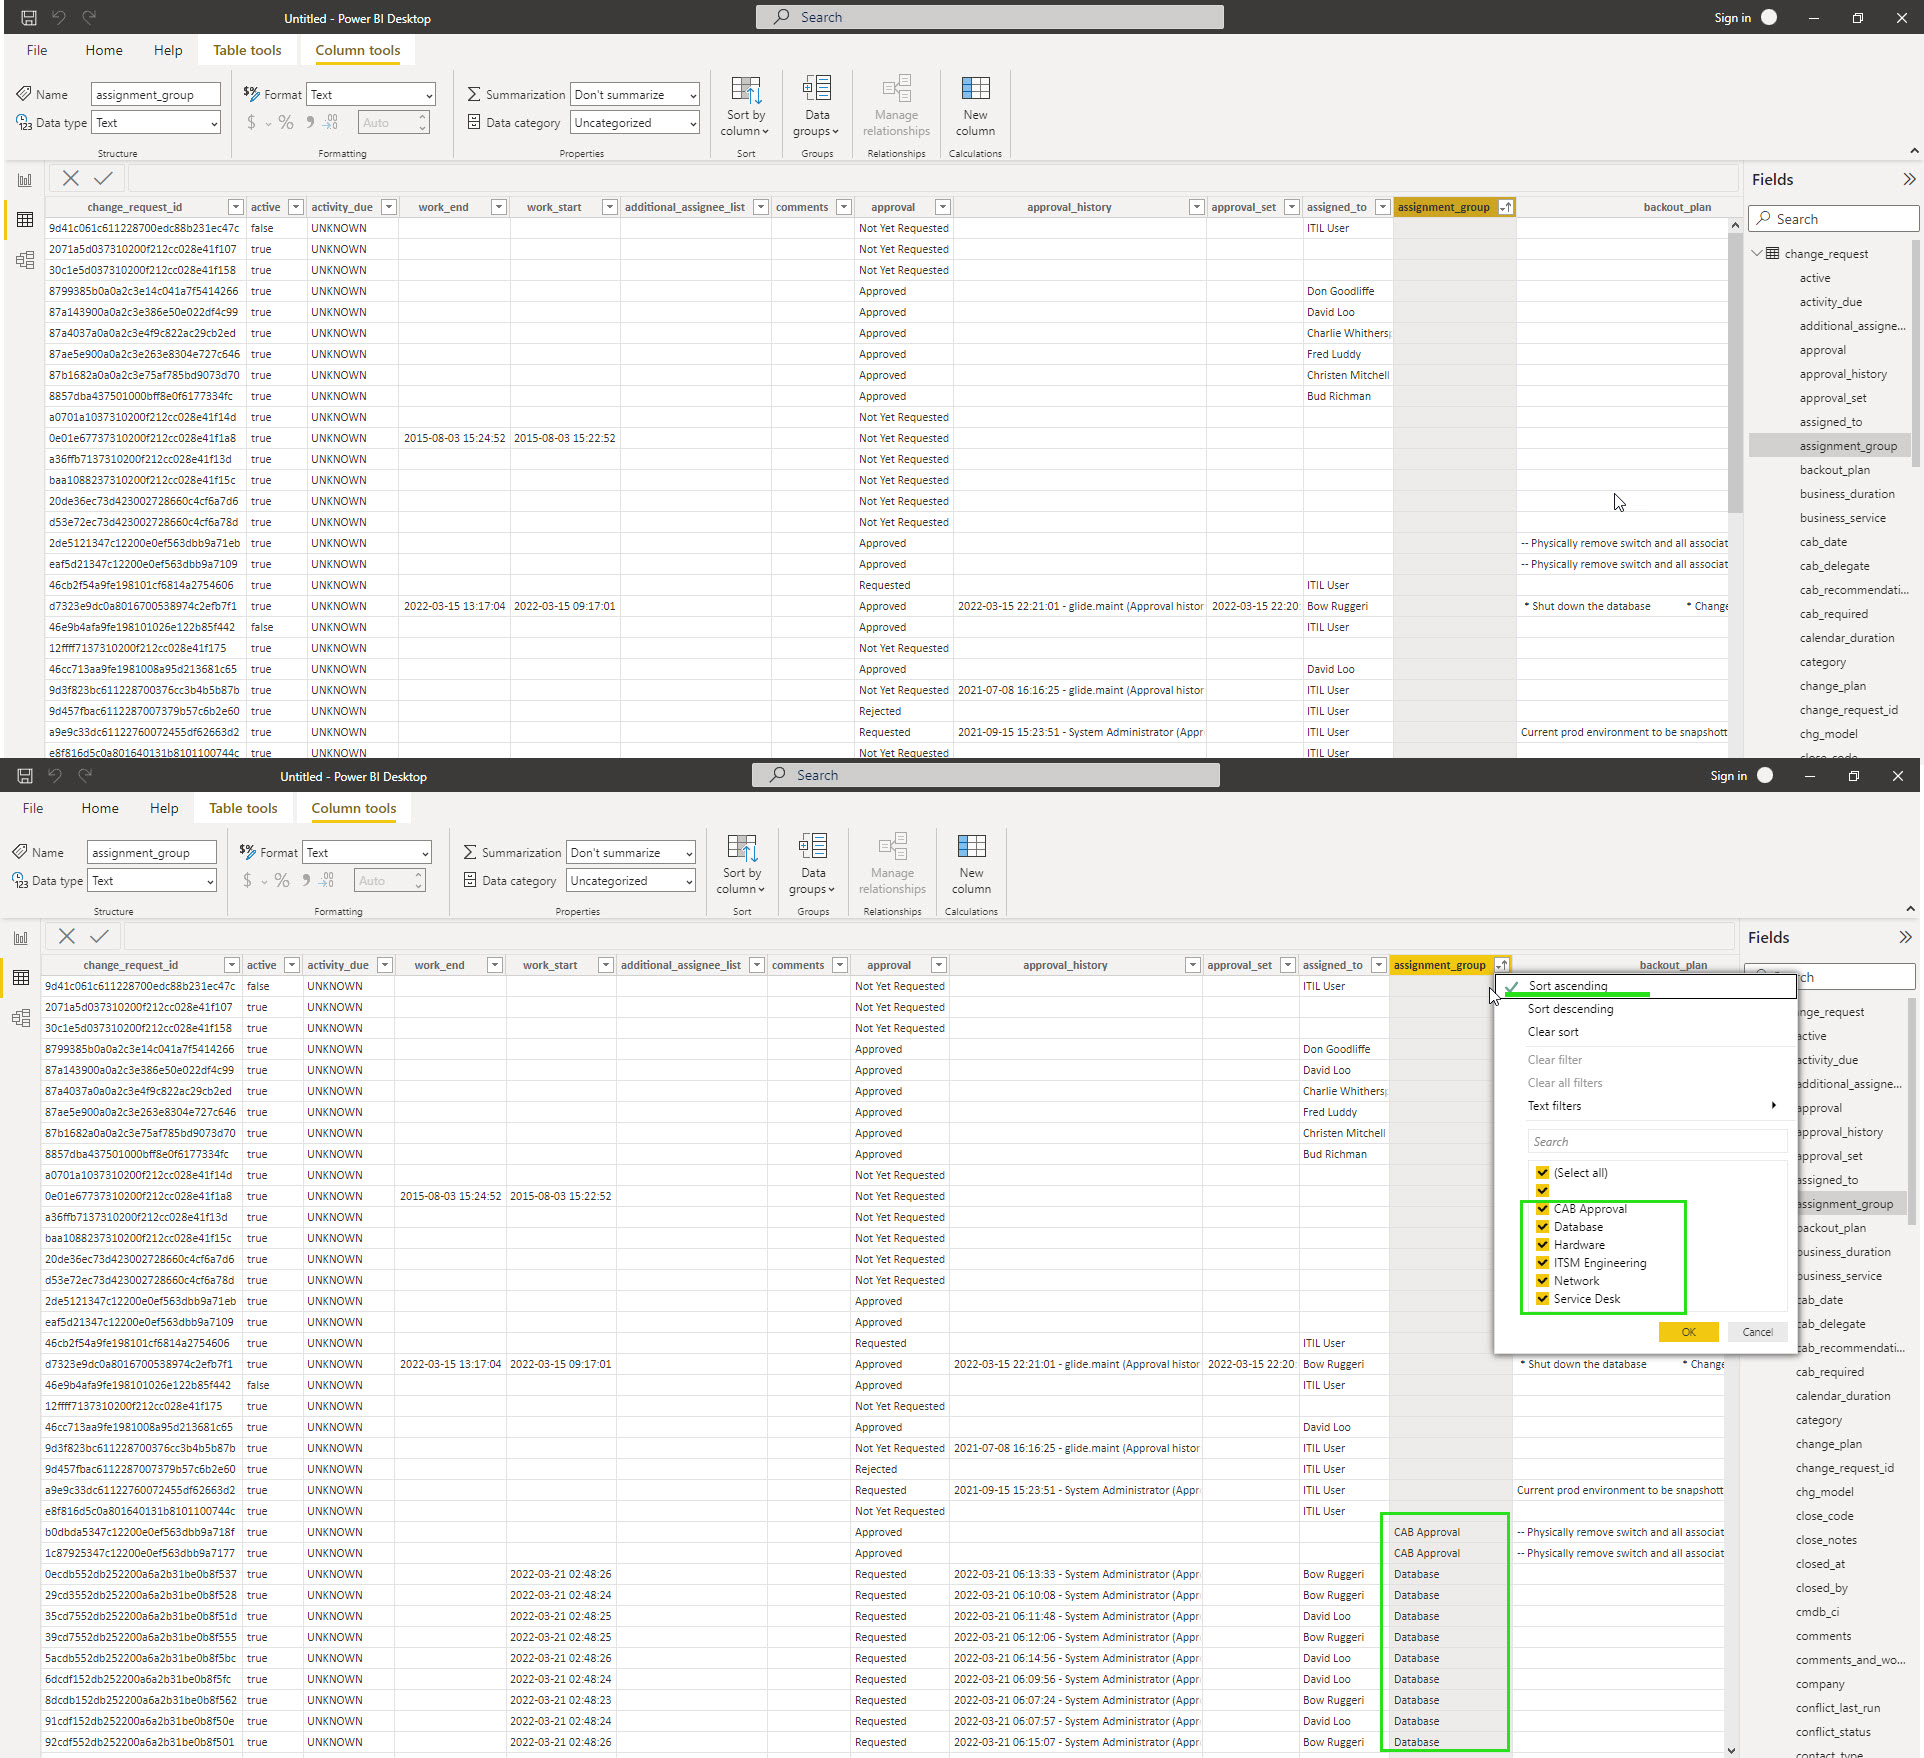Apply percentage formatting to assignment_group
The width and height of the screenshot is (1924, 1758).
286,122
